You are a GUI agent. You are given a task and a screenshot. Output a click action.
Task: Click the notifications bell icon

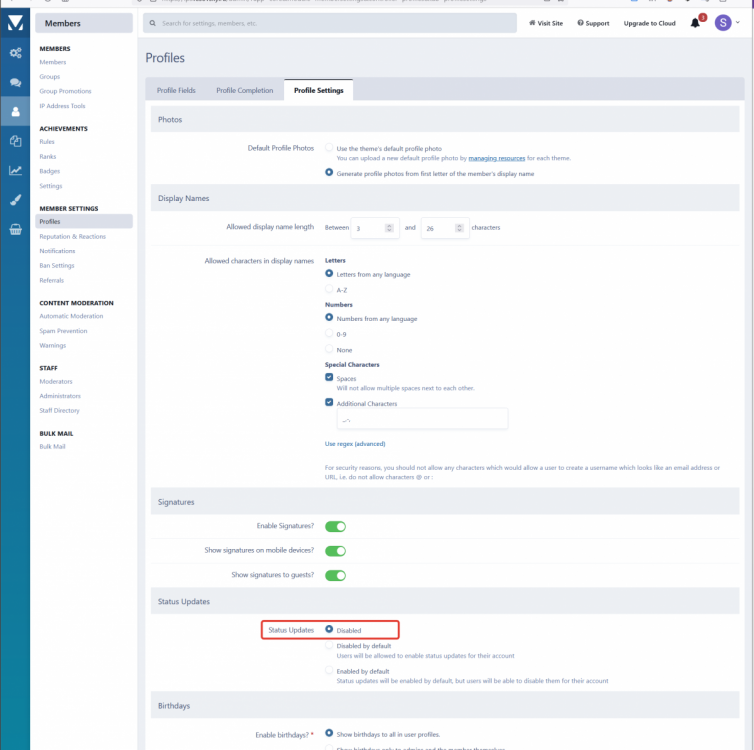[696, 23]
